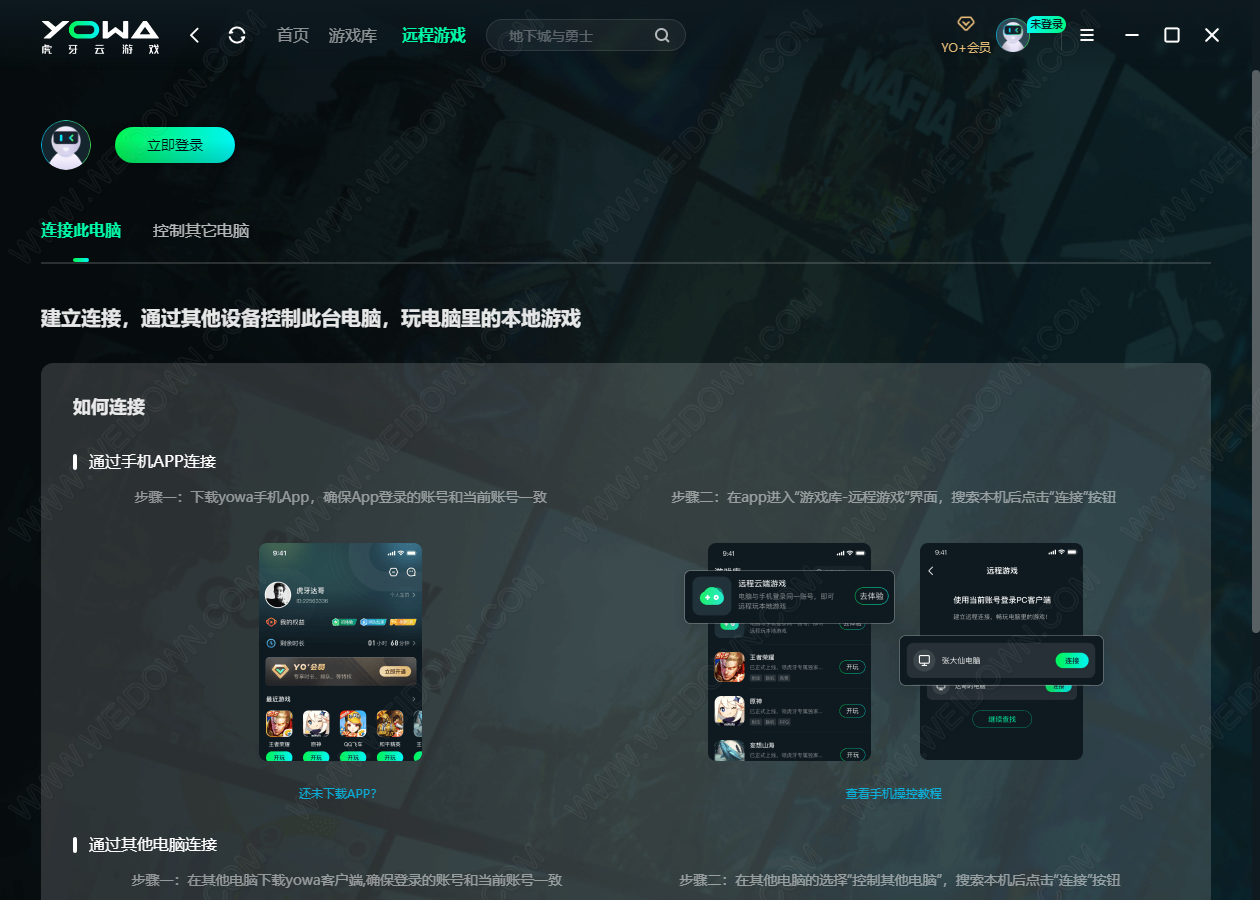Switch to 连接此电脑 tab
Viewport: 1260px width, 900px height.
81,230
